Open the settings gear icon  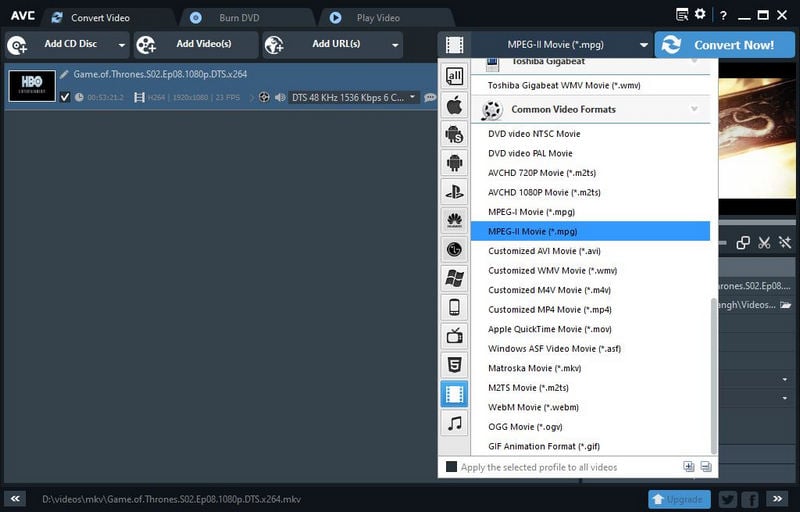coord(700,14)
